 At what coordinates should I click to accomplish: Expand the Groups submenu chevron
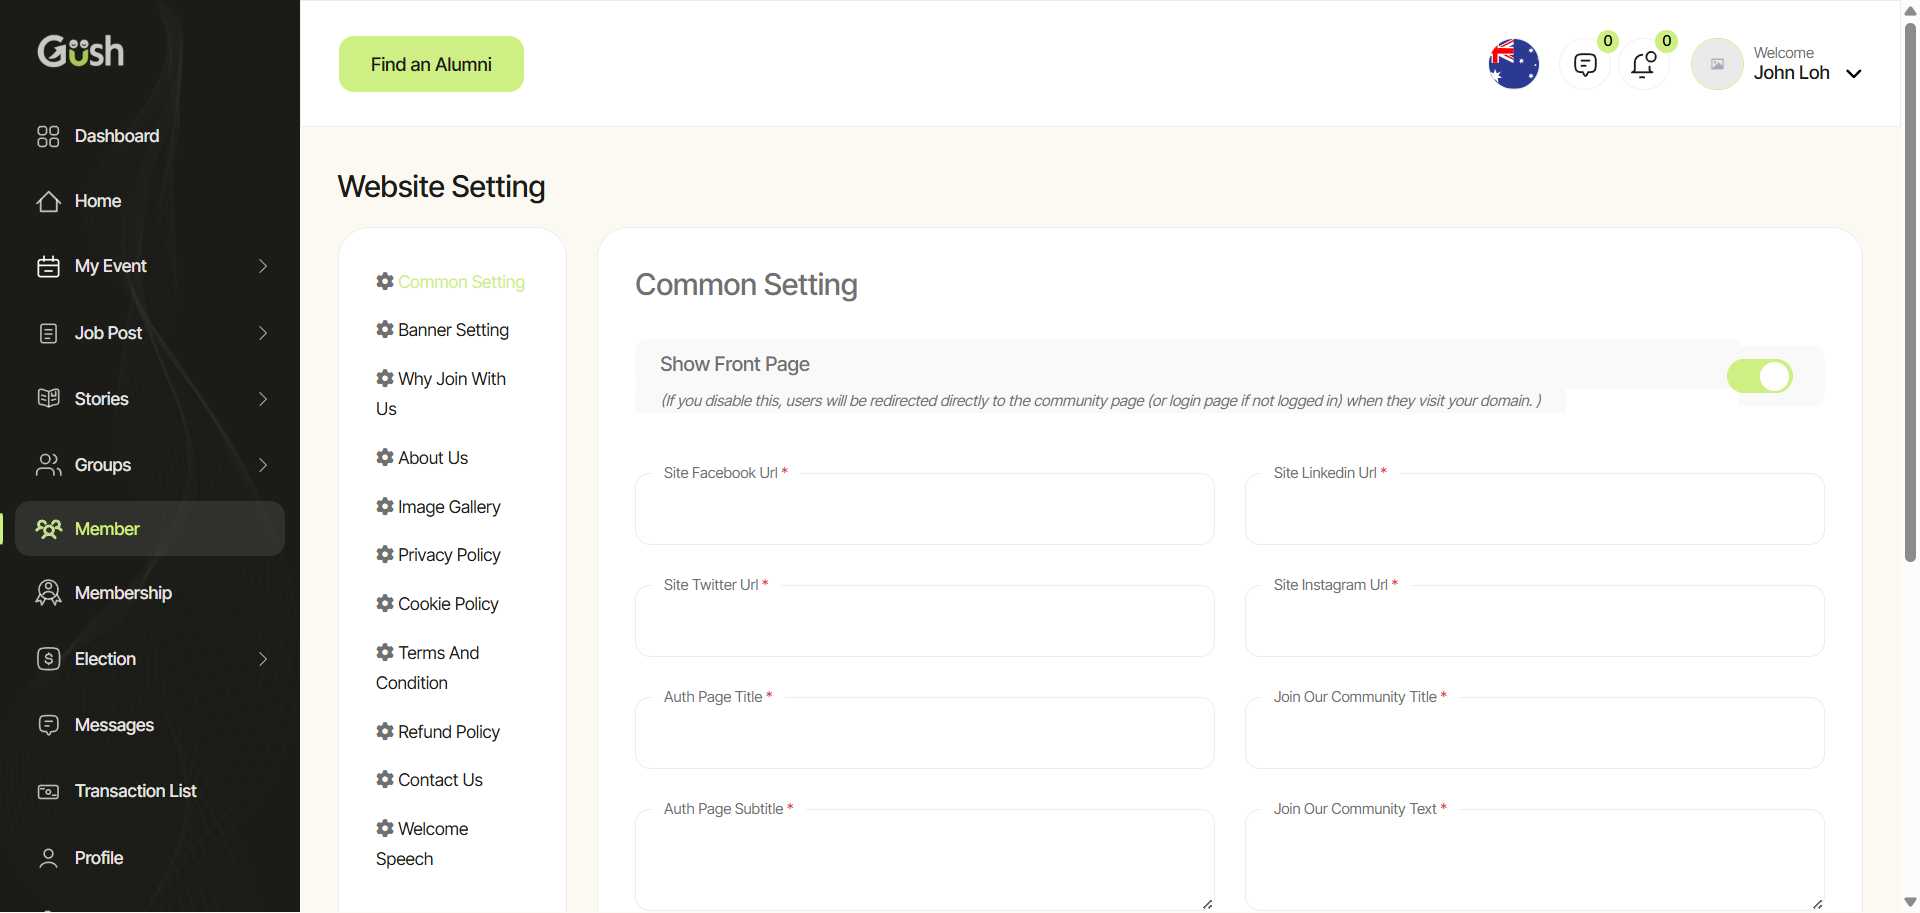tap(263, 465)
